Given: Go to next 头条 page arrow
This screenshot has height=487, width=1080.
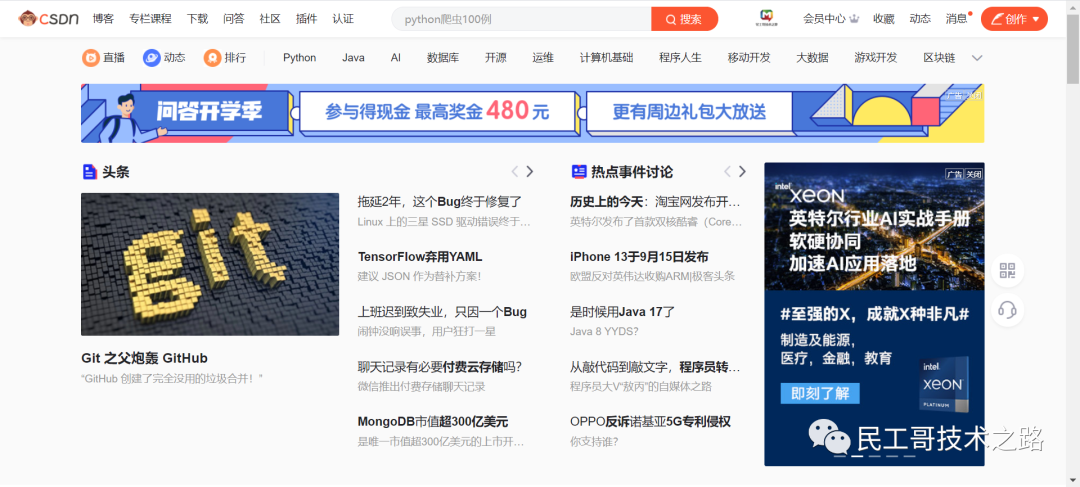Looking at the screenshot, I should point(530,172).
